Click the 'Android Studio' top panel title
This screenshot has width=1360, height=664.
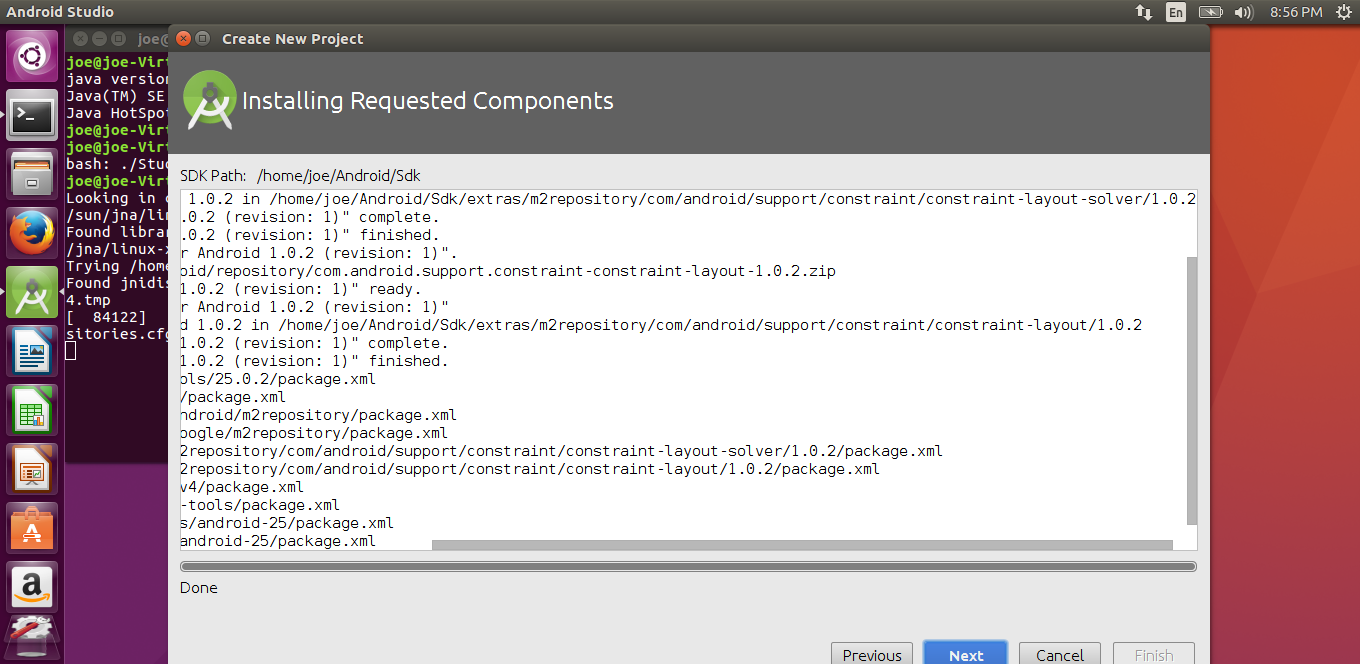tap(60, 12)
